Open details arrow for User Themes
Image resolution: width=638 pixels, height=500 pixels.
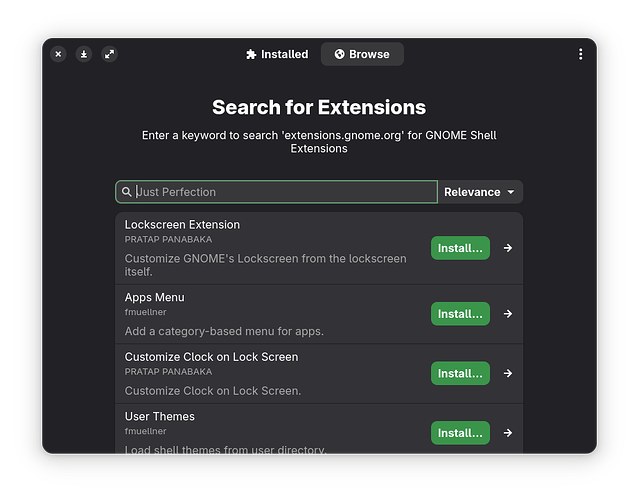click(x=508, y=433)
